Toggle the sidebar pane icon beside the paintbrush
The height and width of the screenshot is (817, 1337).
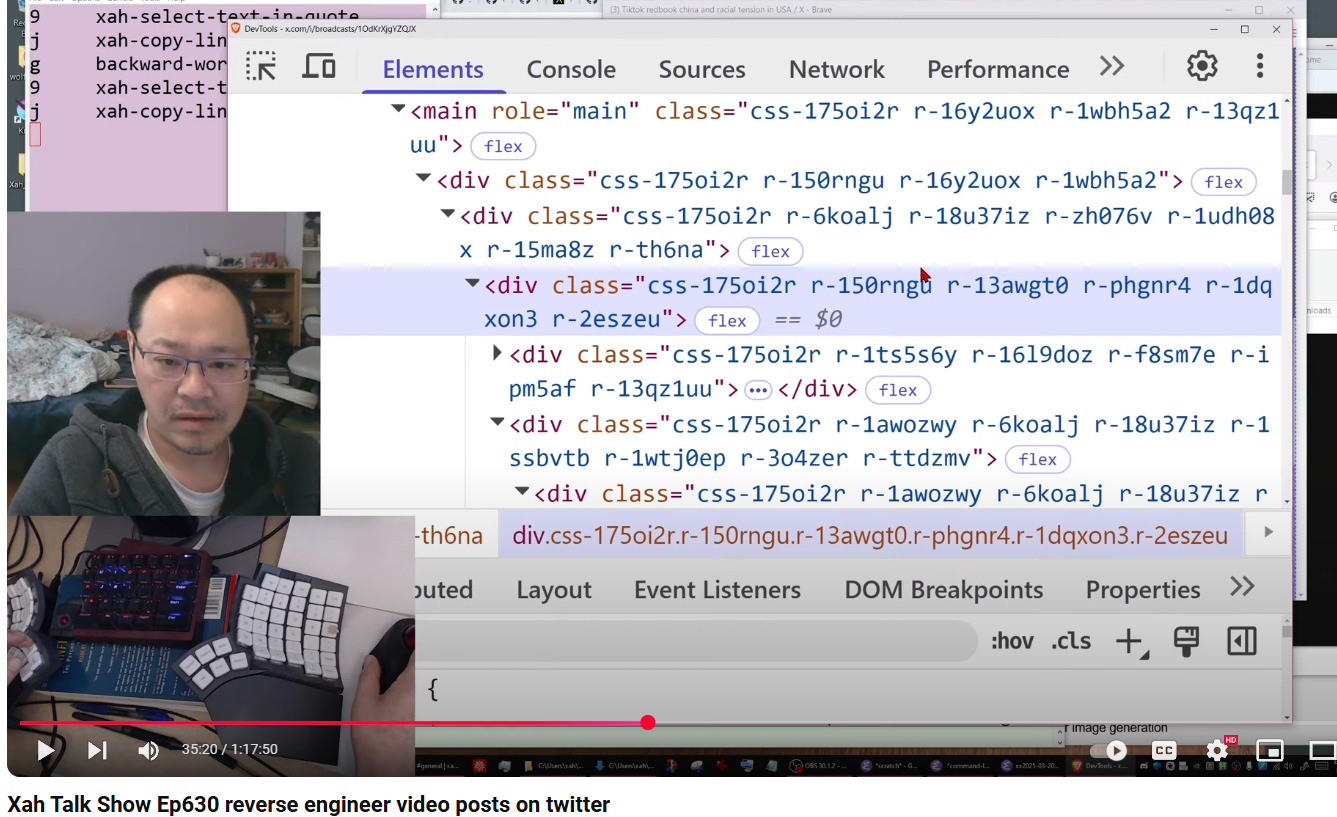pyautogui.click(x=1242, y=641)
